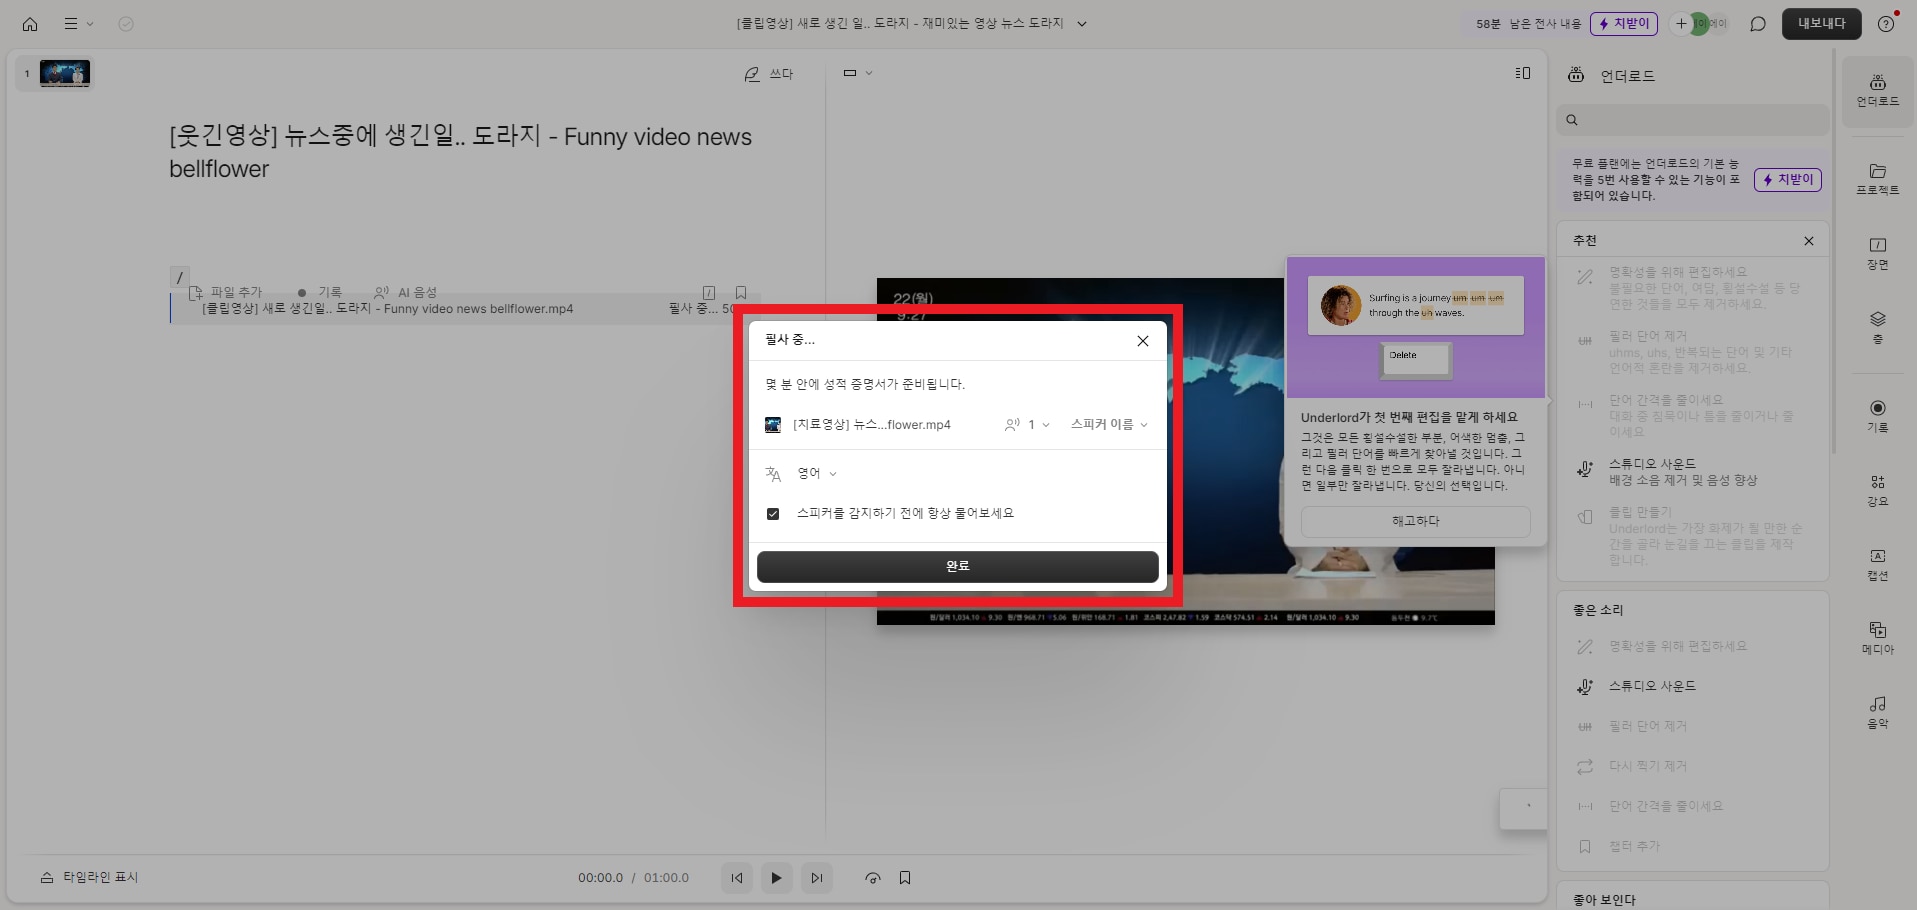Click the 기록 record option
This screenshot has height=910, width=1917.
(x=320, y=292)
